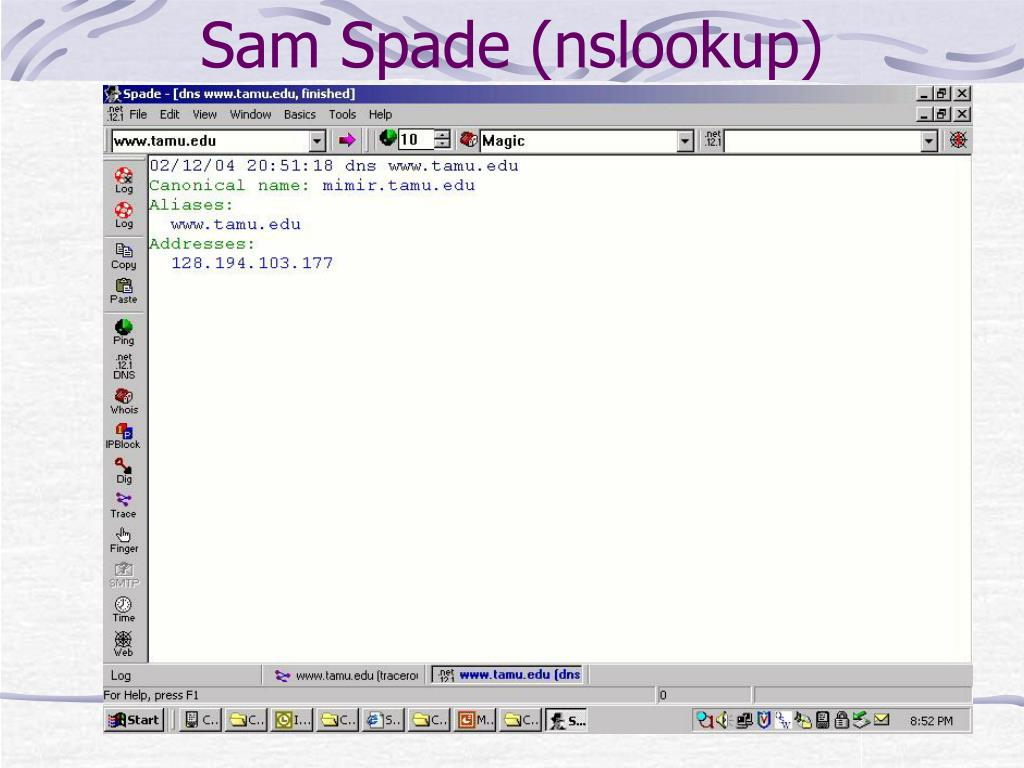Click the empty nameserver input field
This screenshot has width=1024, height=768.
tap(823, 140)
